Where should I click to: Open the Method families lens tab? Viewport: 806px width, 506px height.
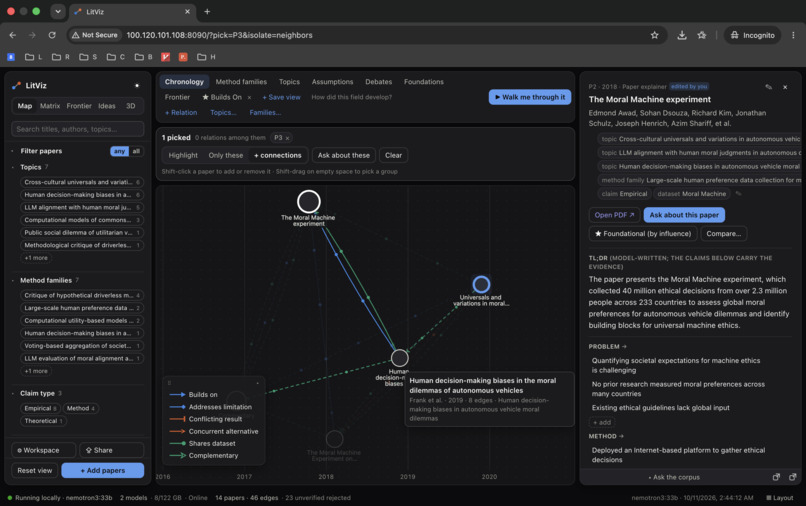tap(241, 82)
